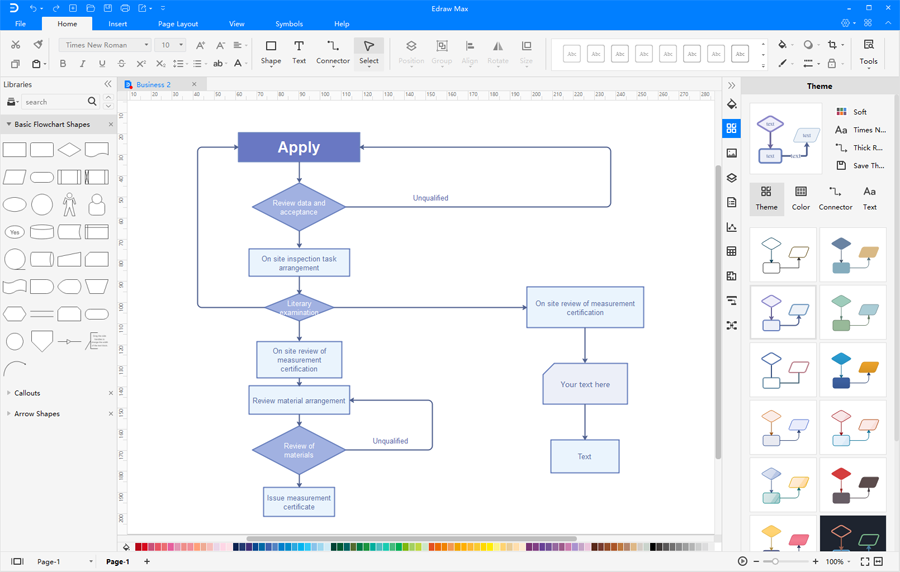The image size is (900, 572).
Task: Click the Color button in Theme panel
Action: click(801, 197)
